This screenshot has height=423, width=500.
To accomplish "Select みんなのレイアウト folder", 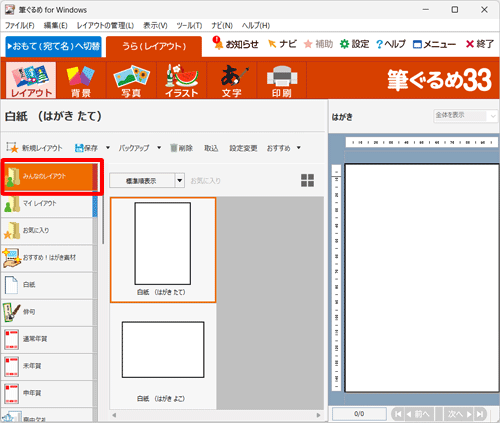I will tap(51, 176).
